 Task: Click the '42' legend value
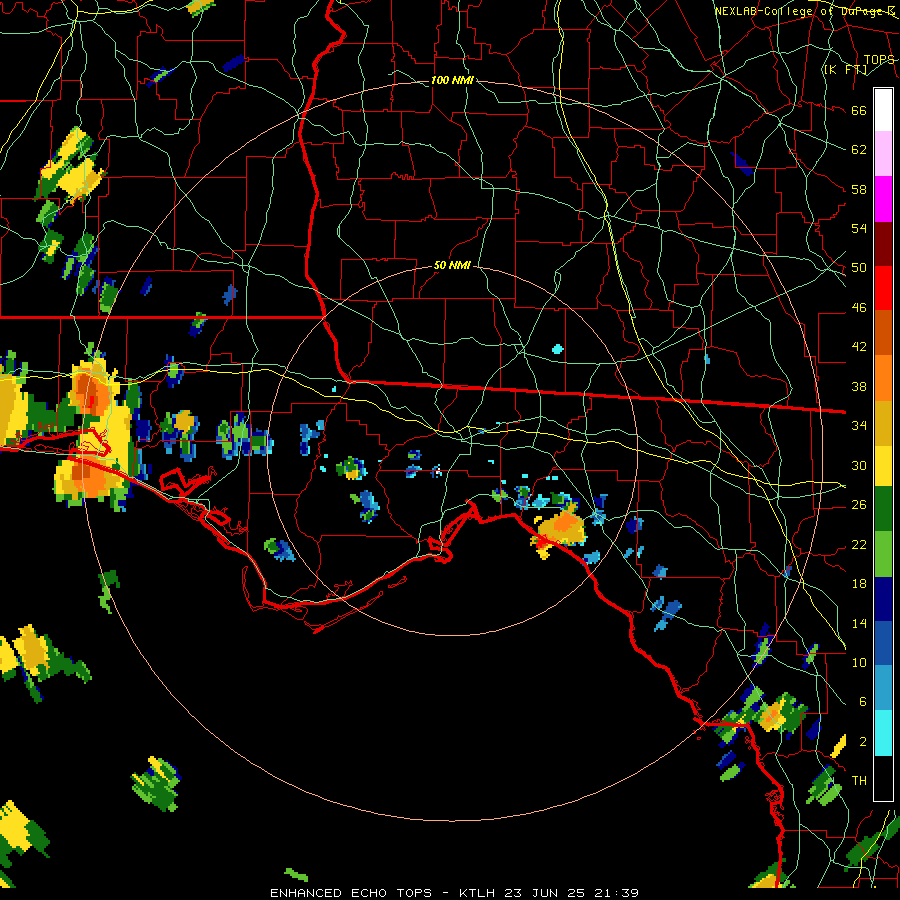859,346
